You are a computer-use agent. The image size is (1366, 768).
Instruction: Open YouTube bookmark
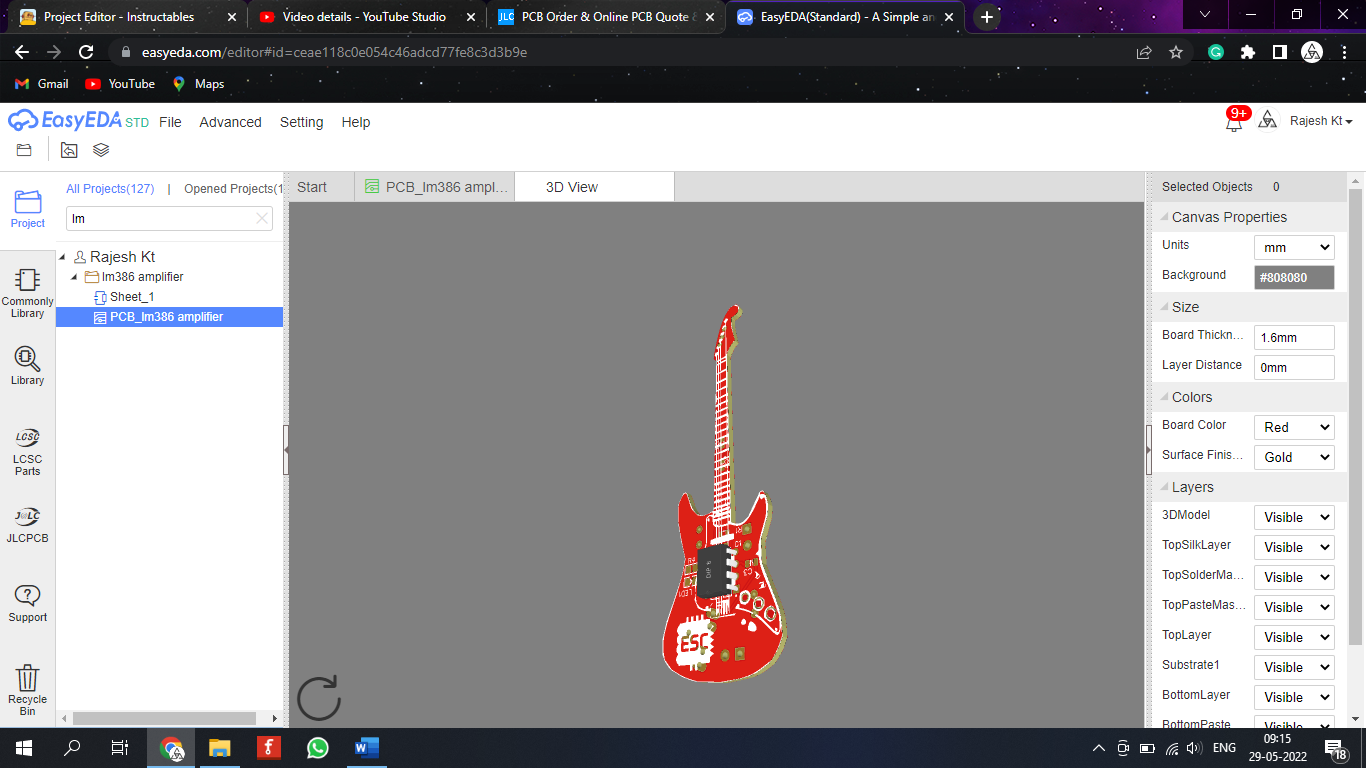[120, 84]
